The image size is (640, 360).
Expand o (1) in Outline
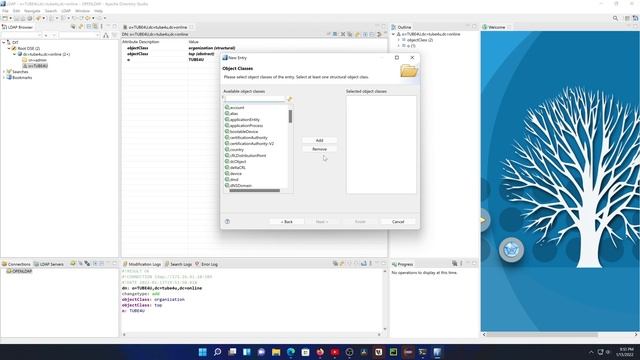(x=399, y=46)
